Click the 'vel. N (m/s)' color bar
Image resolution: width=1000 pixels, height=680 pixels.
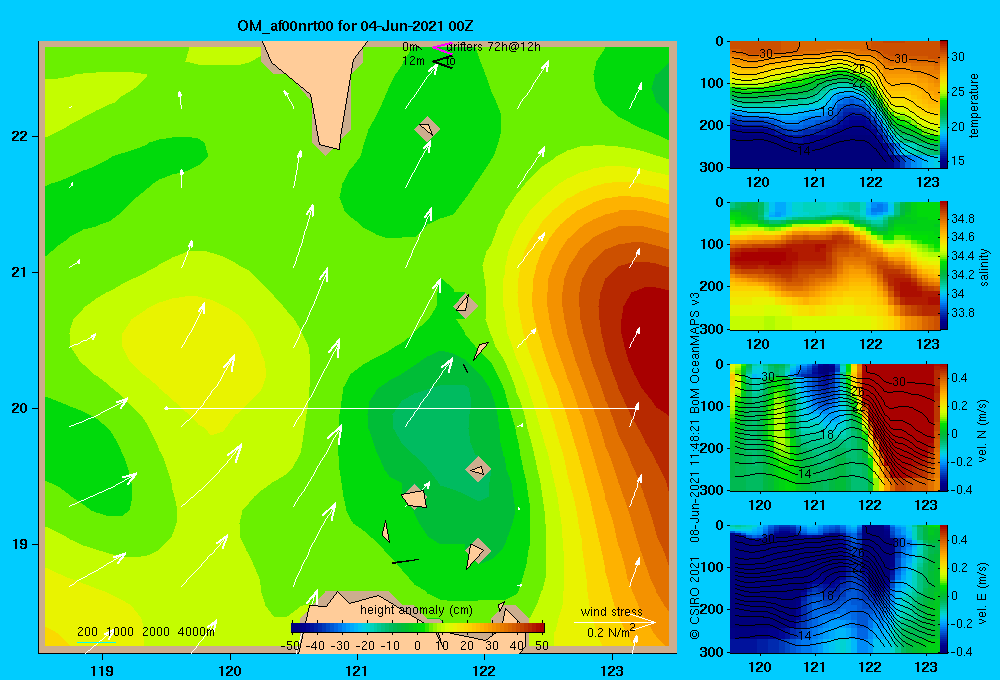pos(944,427)
